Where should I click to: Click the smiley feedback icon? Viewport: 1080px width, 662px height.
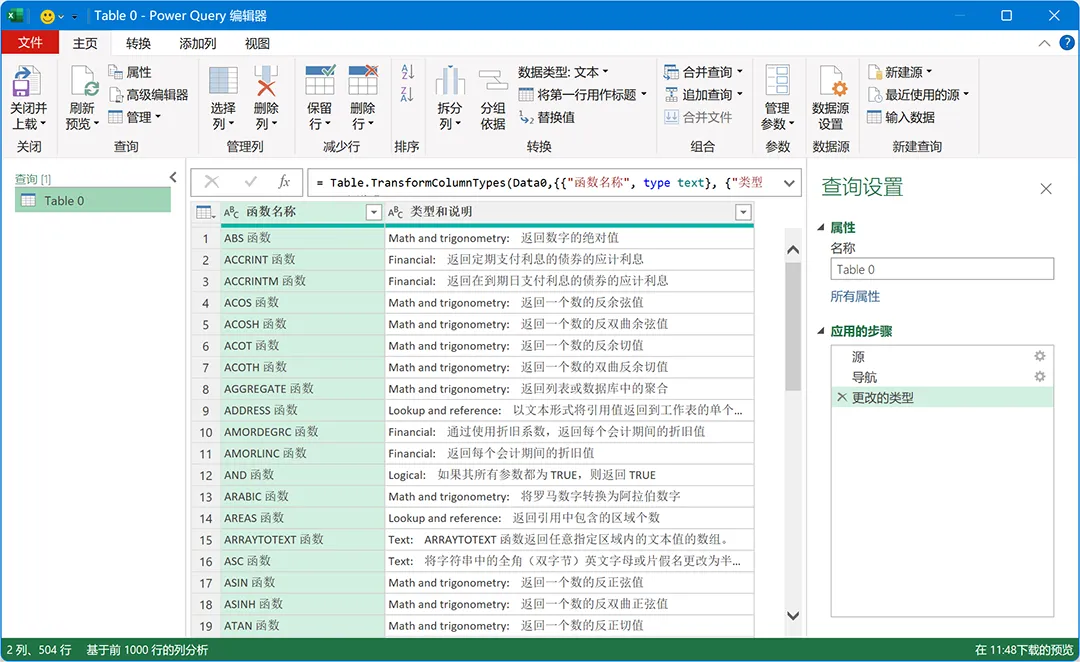pyautogui.click(x=48, y=16)
